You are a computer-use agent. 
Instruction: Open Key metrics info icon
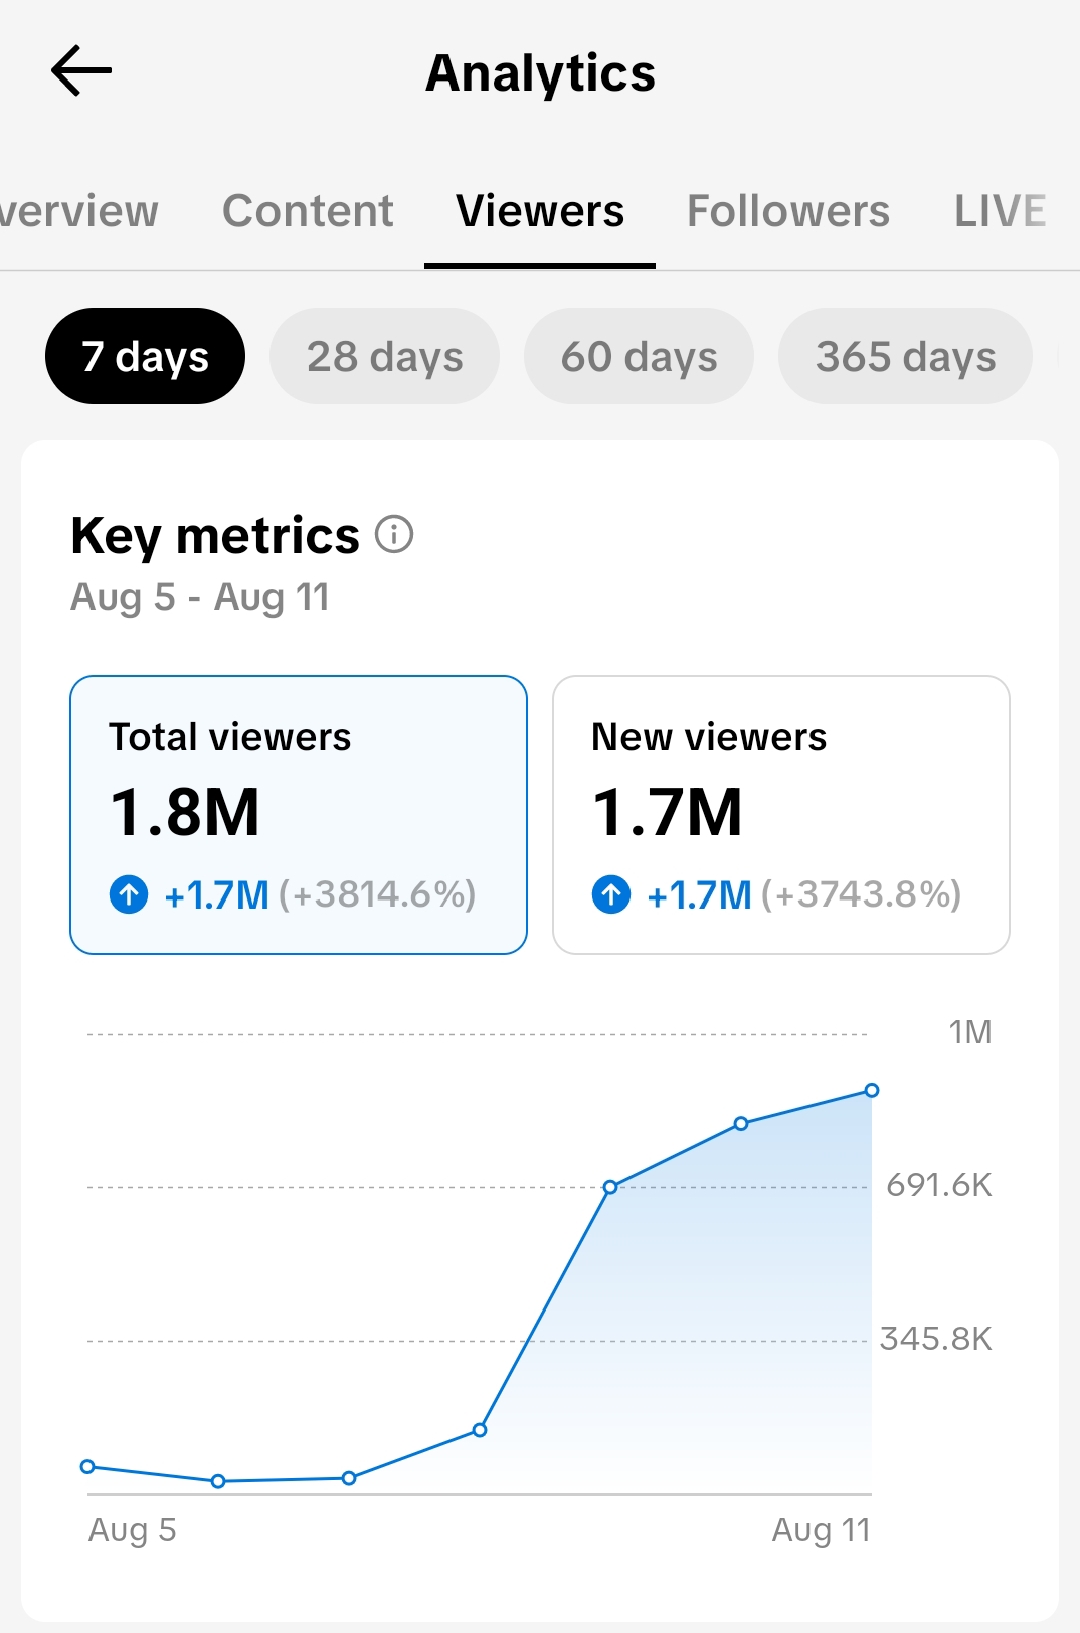[394, 534]
